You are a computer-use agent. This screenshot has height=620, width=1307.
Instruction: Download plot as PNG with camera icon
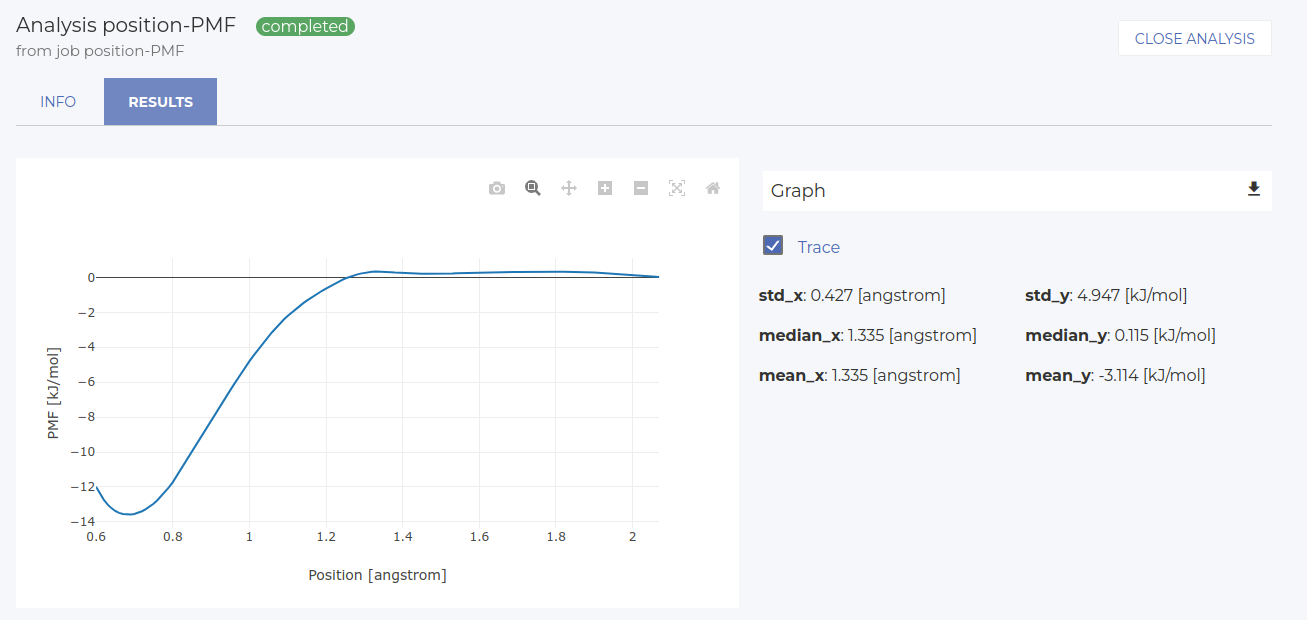(x=497, y=188)
